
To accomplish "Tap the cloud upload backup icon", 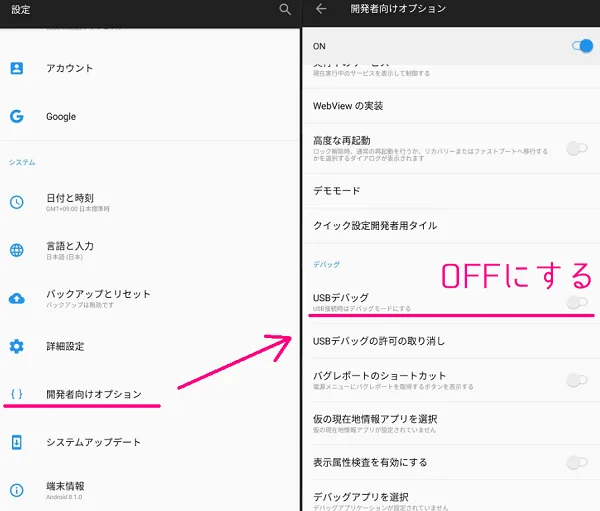I will [x=16, y=299].
